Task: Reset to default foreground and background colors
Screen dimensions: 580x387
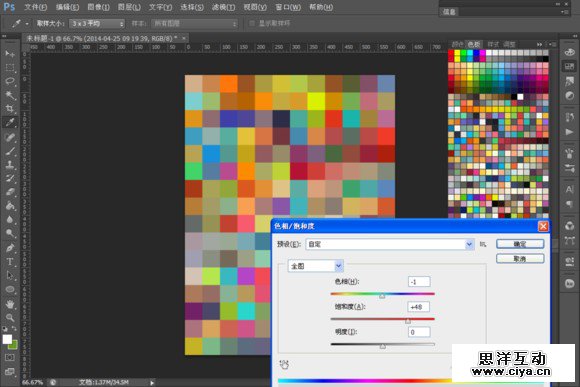Action: pyautogui.click(x=5, y=329)
